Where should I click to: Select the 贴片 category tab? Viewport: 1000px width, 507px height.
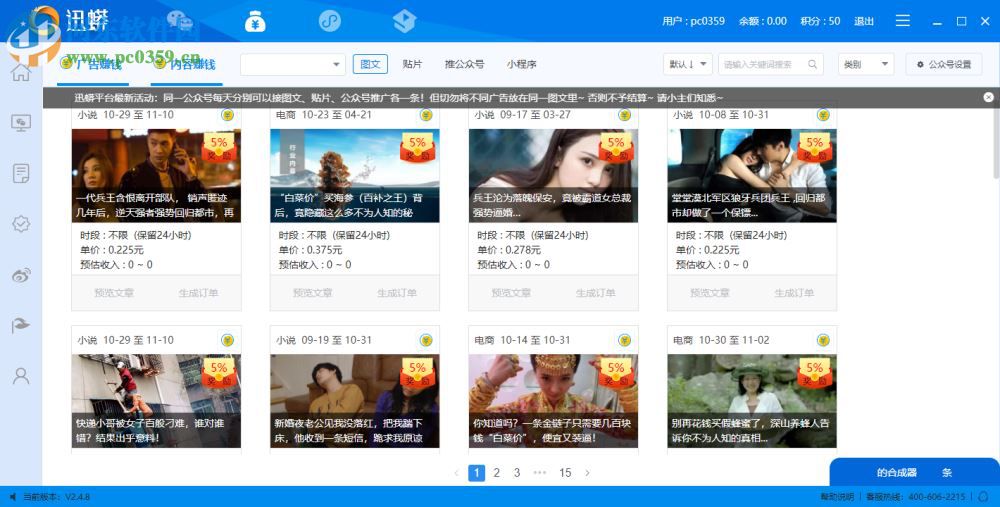(413, 64)
